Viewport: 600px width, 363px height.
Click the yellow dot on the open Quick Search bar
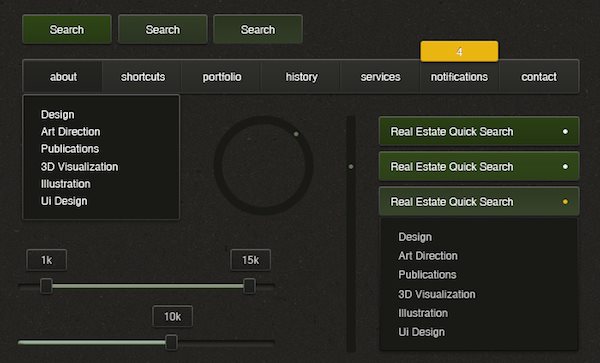tap(565, 202)
